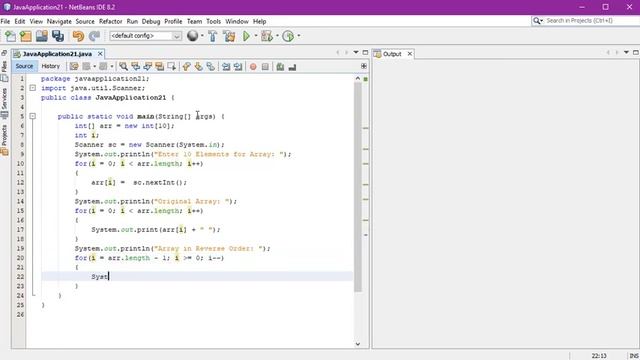Show opened documents list in editor

point(356,53)
